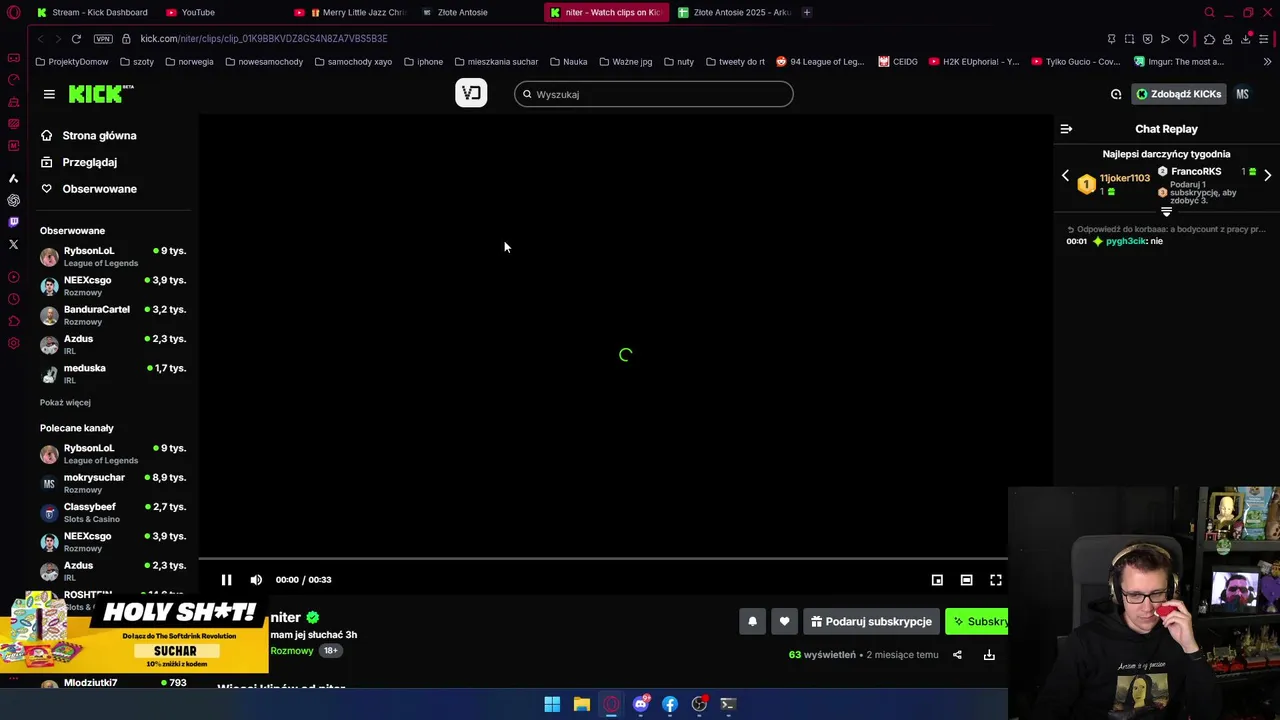Open ChatGPT from the Opera sidebar
Image resolution: width=1280 pixels, height=720 pixels.
tap(13, 200)
